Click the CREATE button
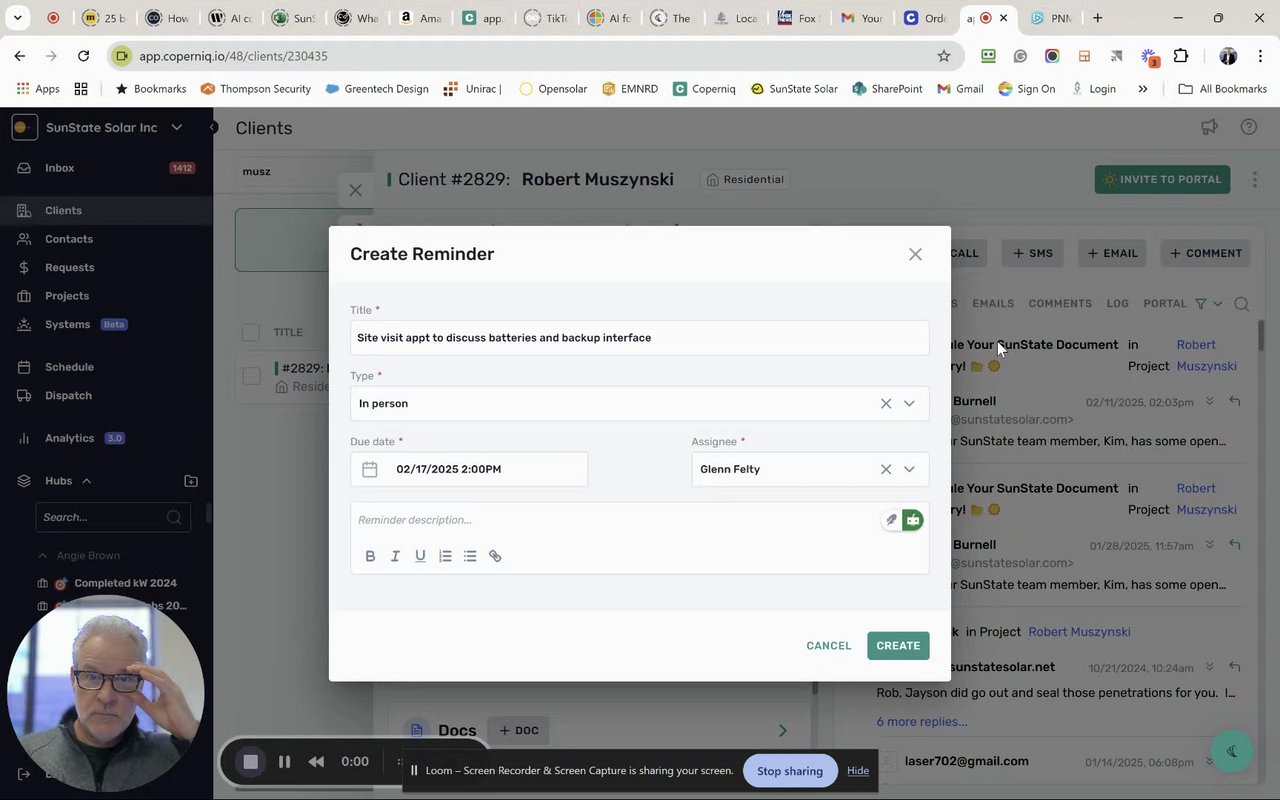This screenshot has width=1280, height=800. pyautogui.click(x=898, y=646)
